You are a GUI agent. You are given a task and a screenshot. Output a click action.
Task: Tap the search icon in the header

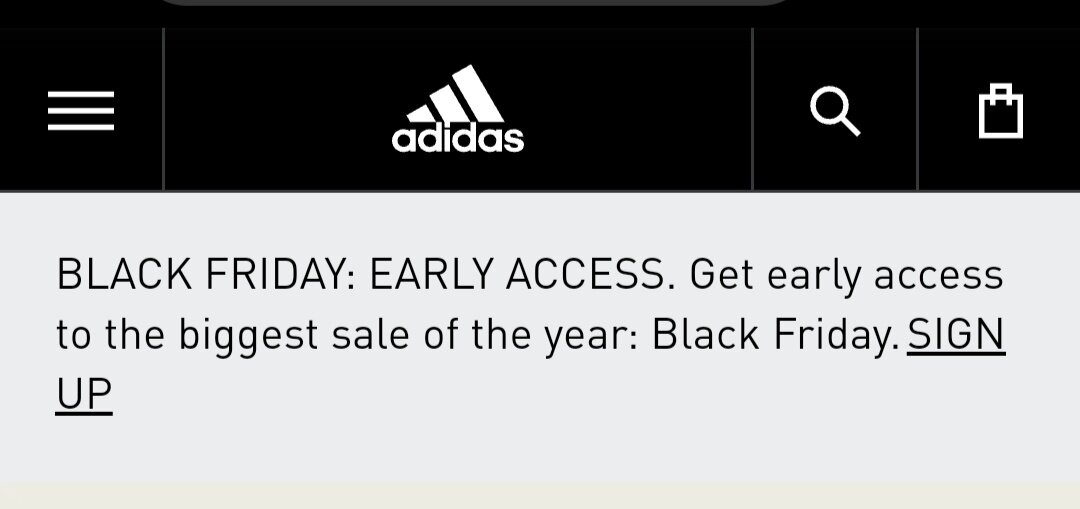(834, 110)
